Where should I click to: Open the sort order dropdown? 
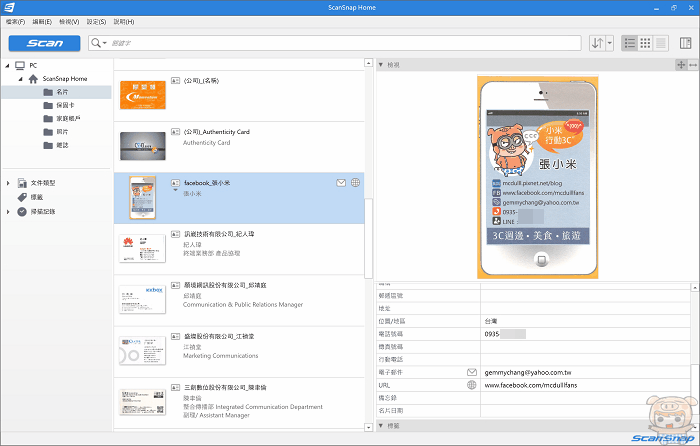coord(601,43)
